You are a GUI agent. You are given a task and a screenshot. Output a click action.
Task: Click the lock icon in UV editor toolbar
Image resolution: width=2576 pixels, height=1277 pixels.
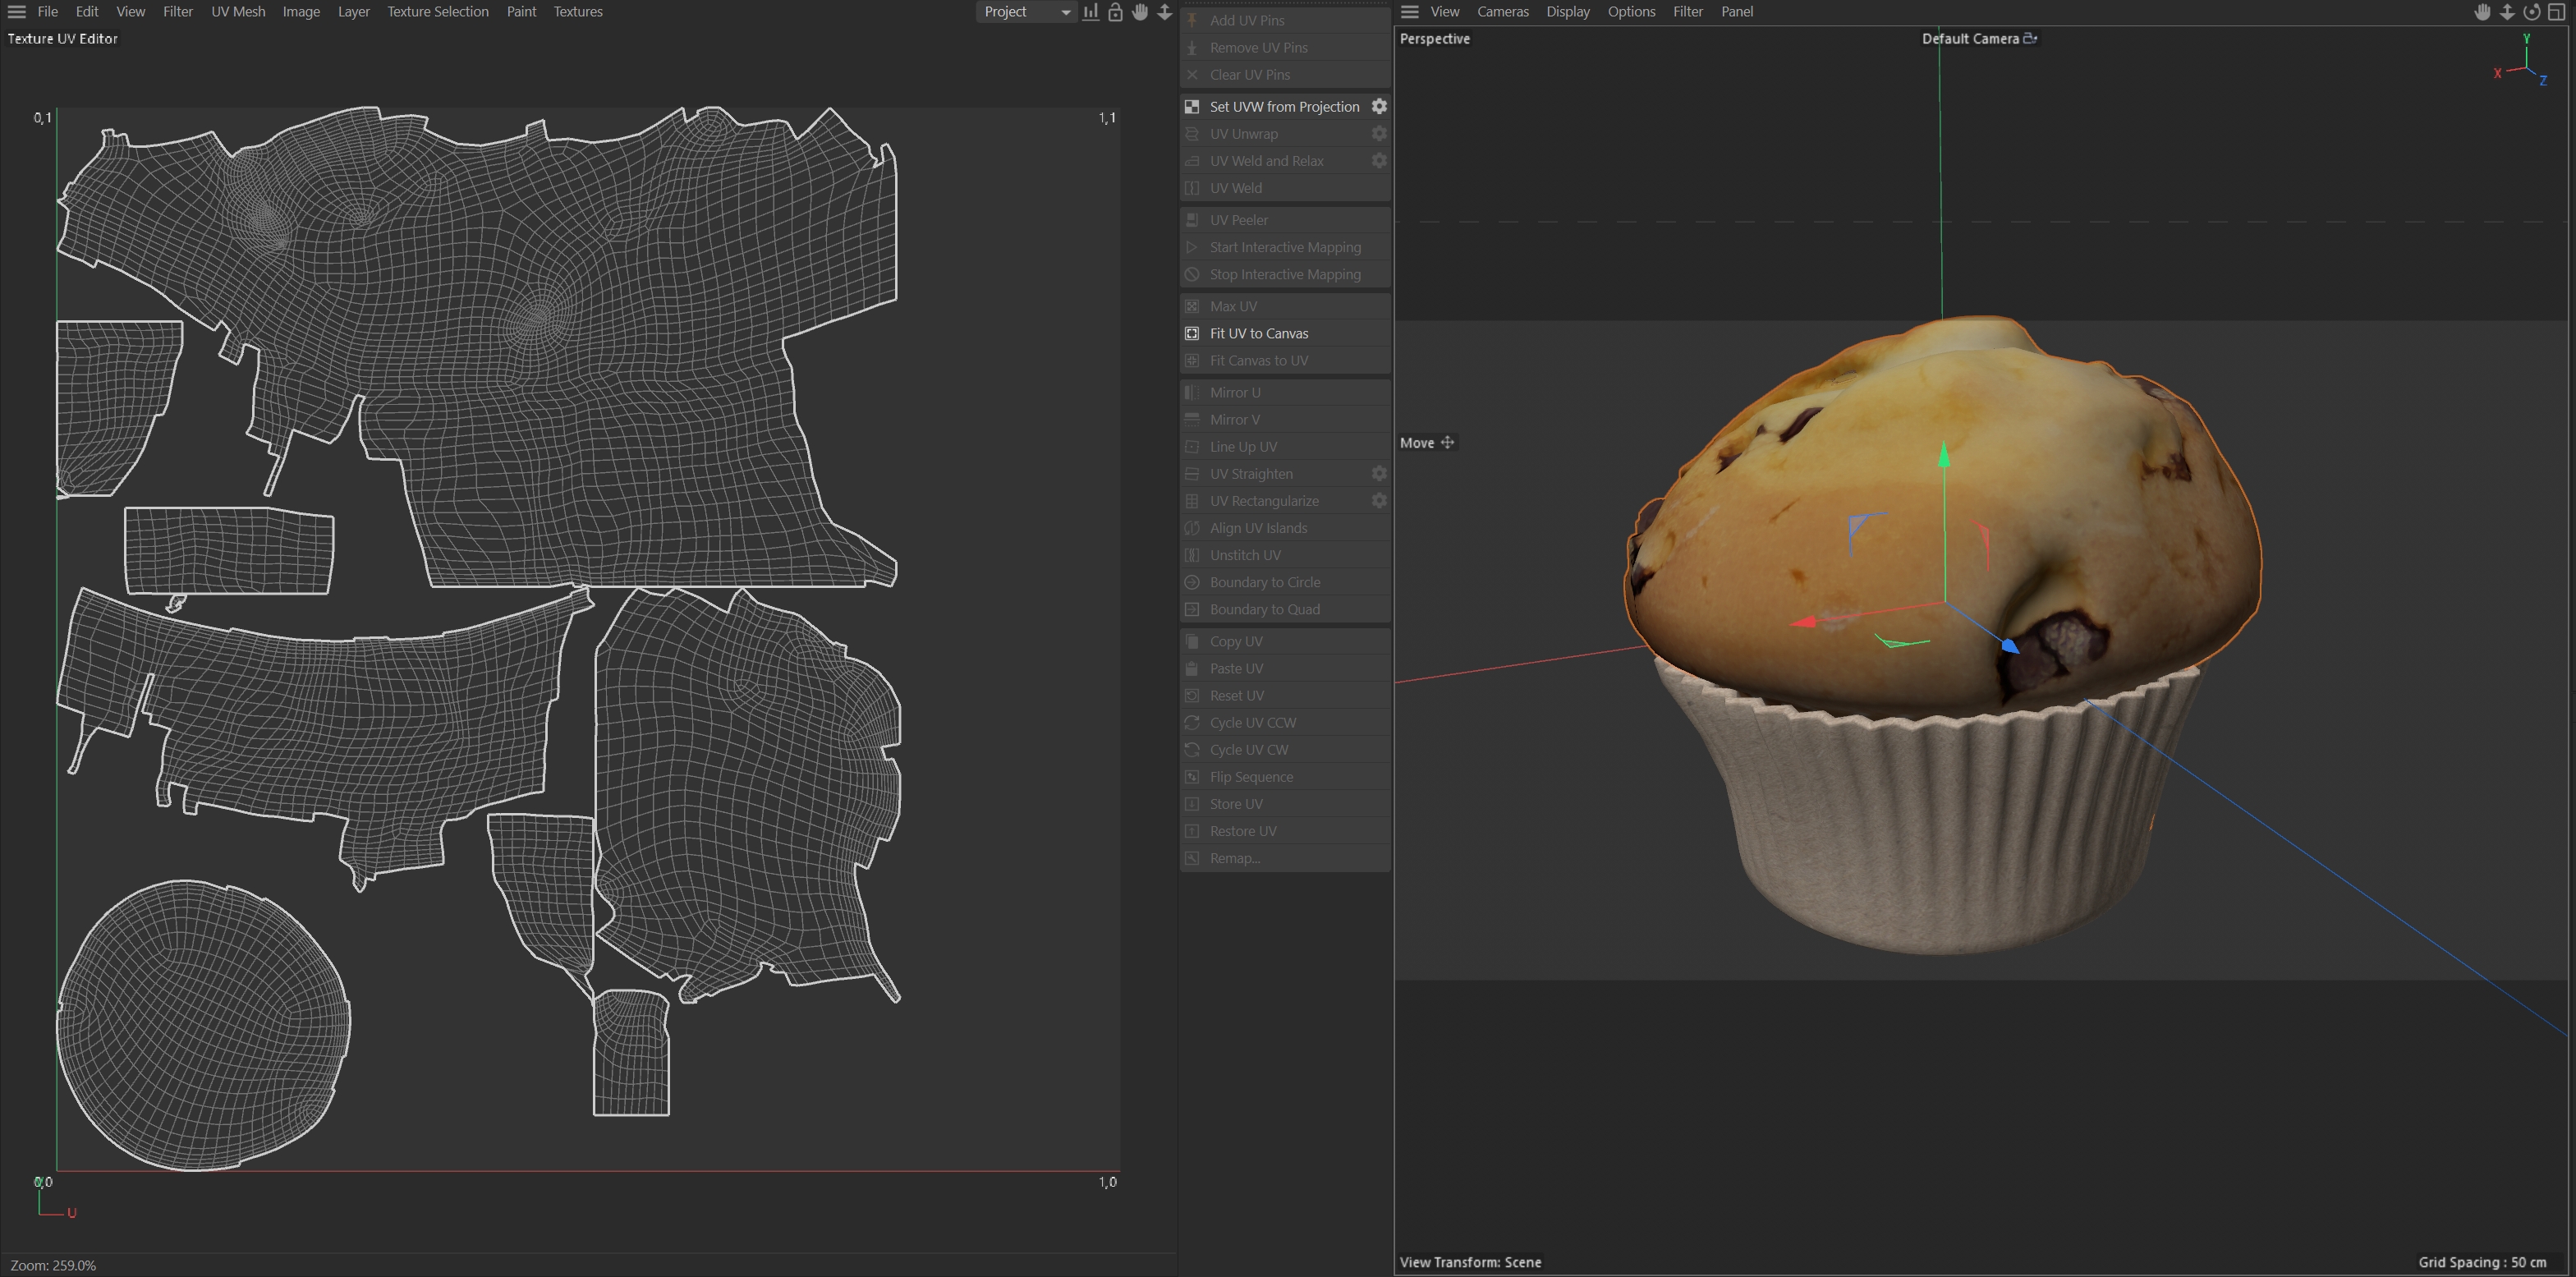pyautogui.click(x=1115, y=12)
